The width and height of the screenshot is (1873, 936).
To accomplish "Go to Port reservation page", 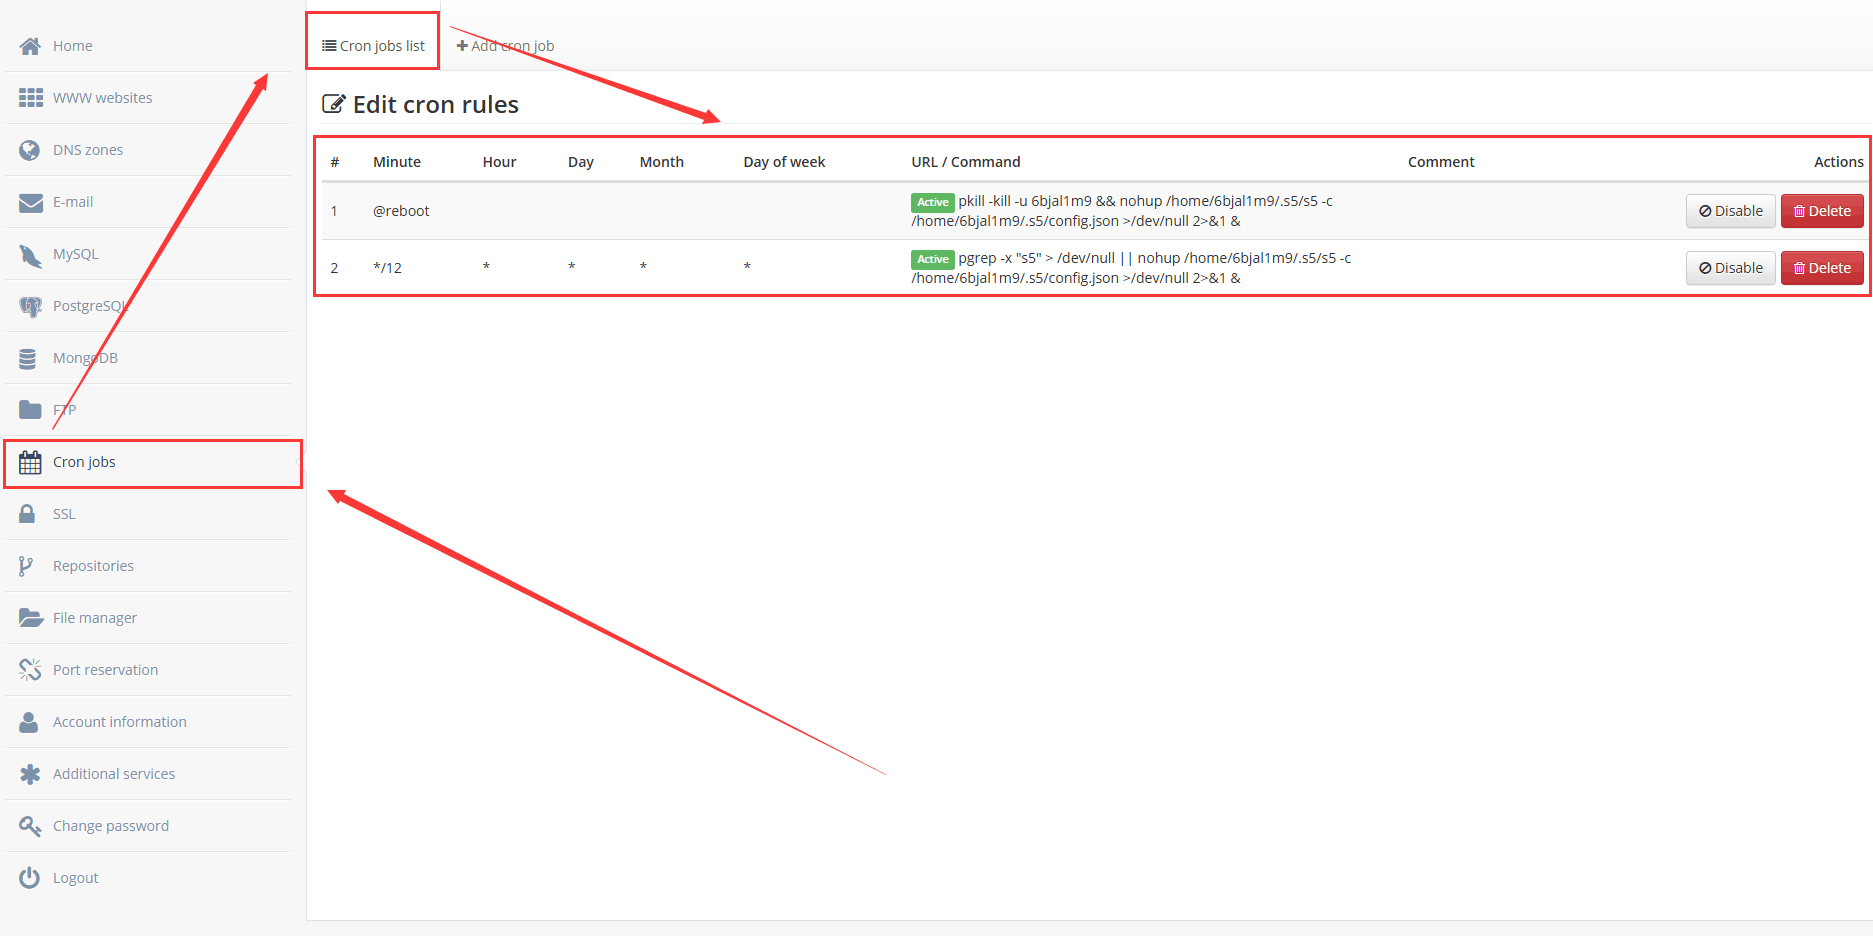I will (x=105, y=670).
